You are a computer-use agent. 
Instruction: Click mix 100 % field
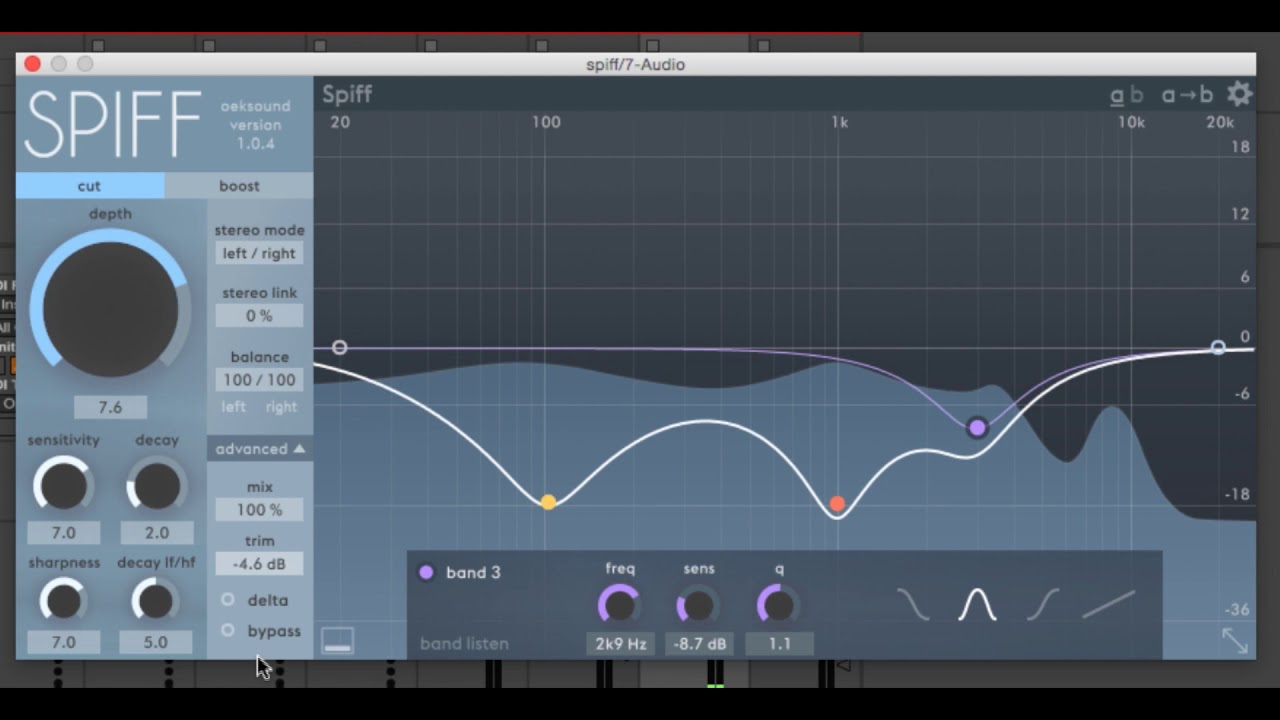point(259,510)
